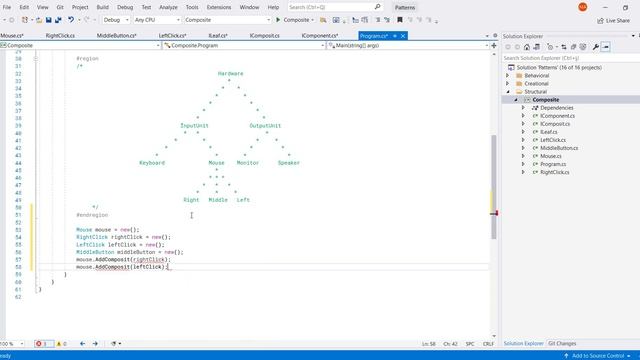Image resolution: width=640 pixels, height=360 pixels.
Task: Switch to the Mouse.cs tab
Action: point(12,36)
